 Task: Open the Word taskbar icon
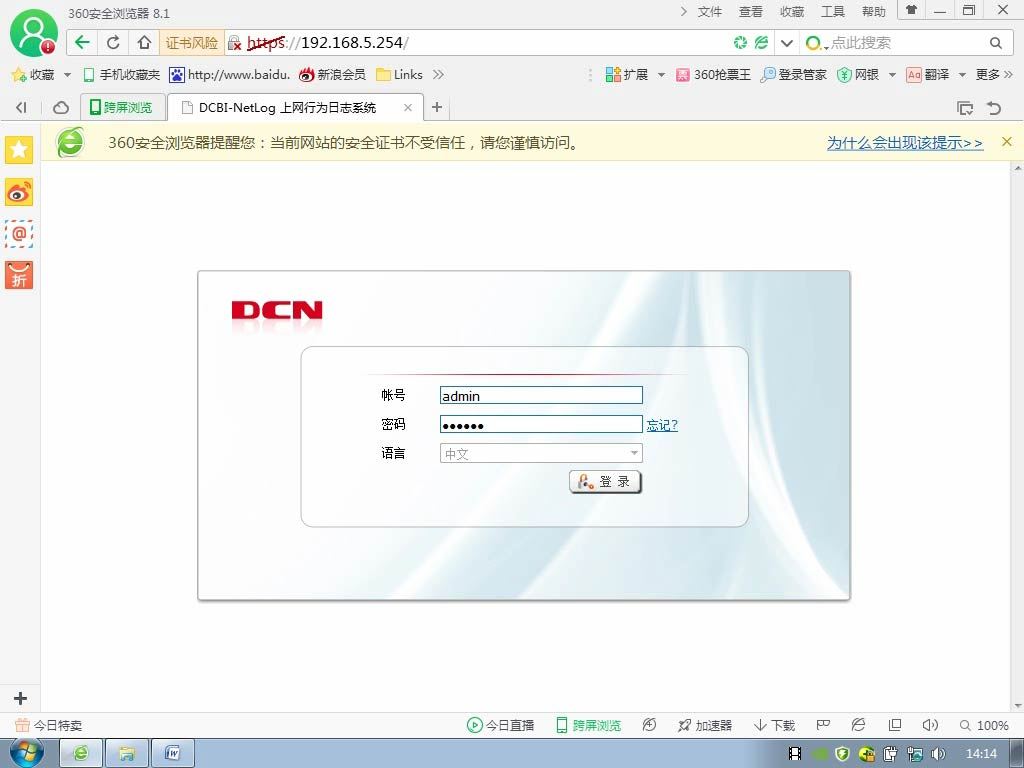[173, 754]
